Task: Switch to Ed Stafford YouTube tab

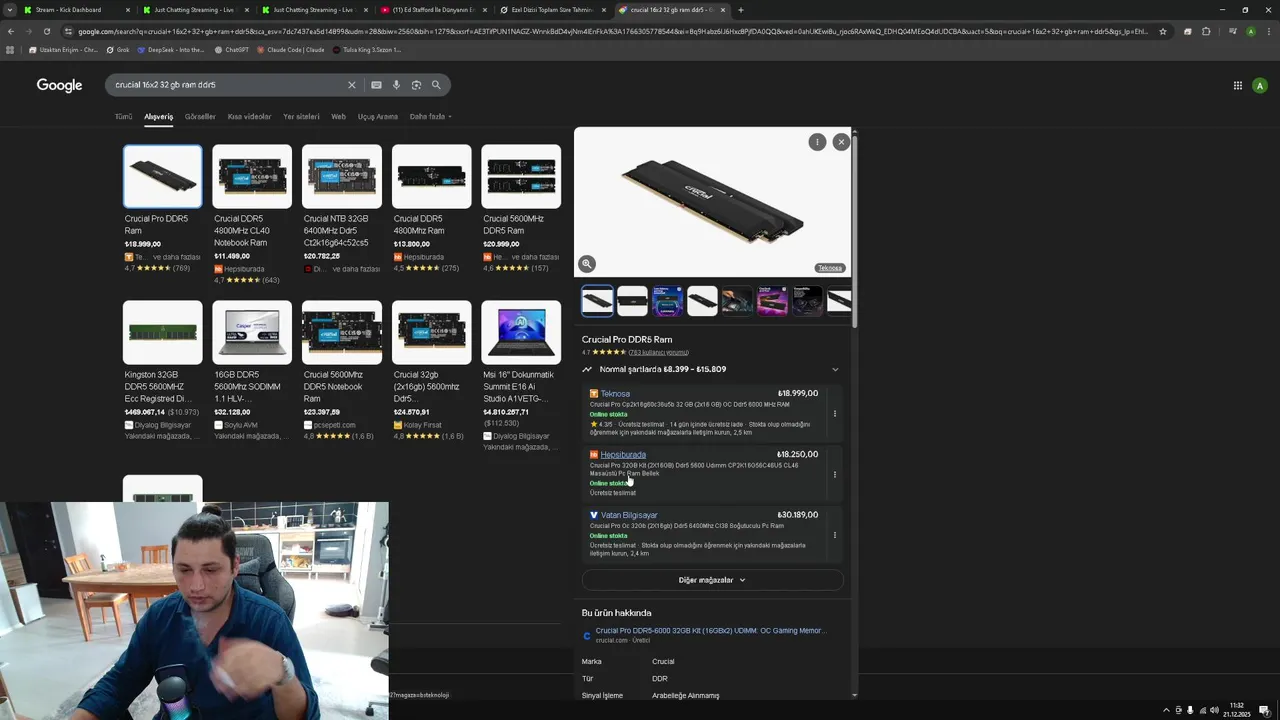Action: [x=432, y=10]
